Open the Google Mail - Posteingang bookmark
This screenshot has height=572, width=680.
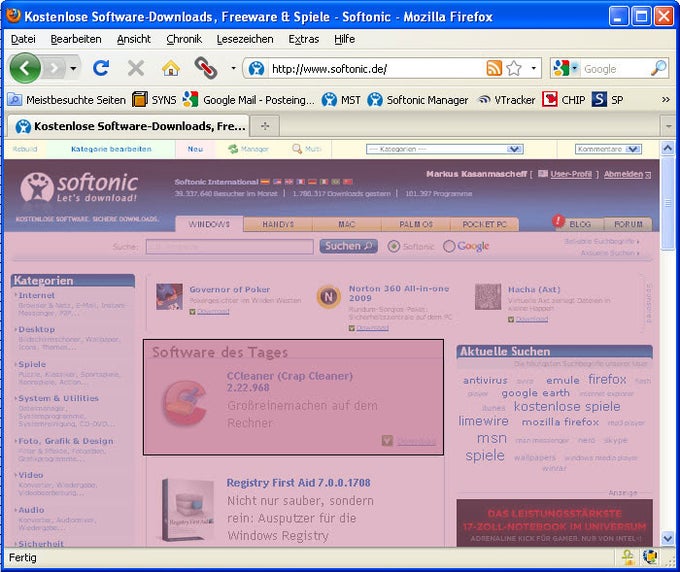(248, 100)
